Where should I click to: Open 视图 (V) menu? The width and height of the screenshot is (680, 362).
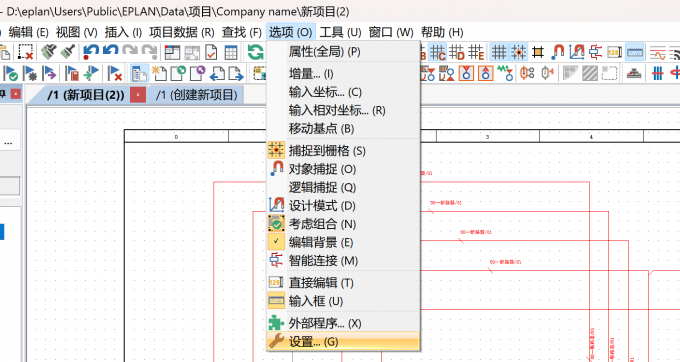pos(76,32)
